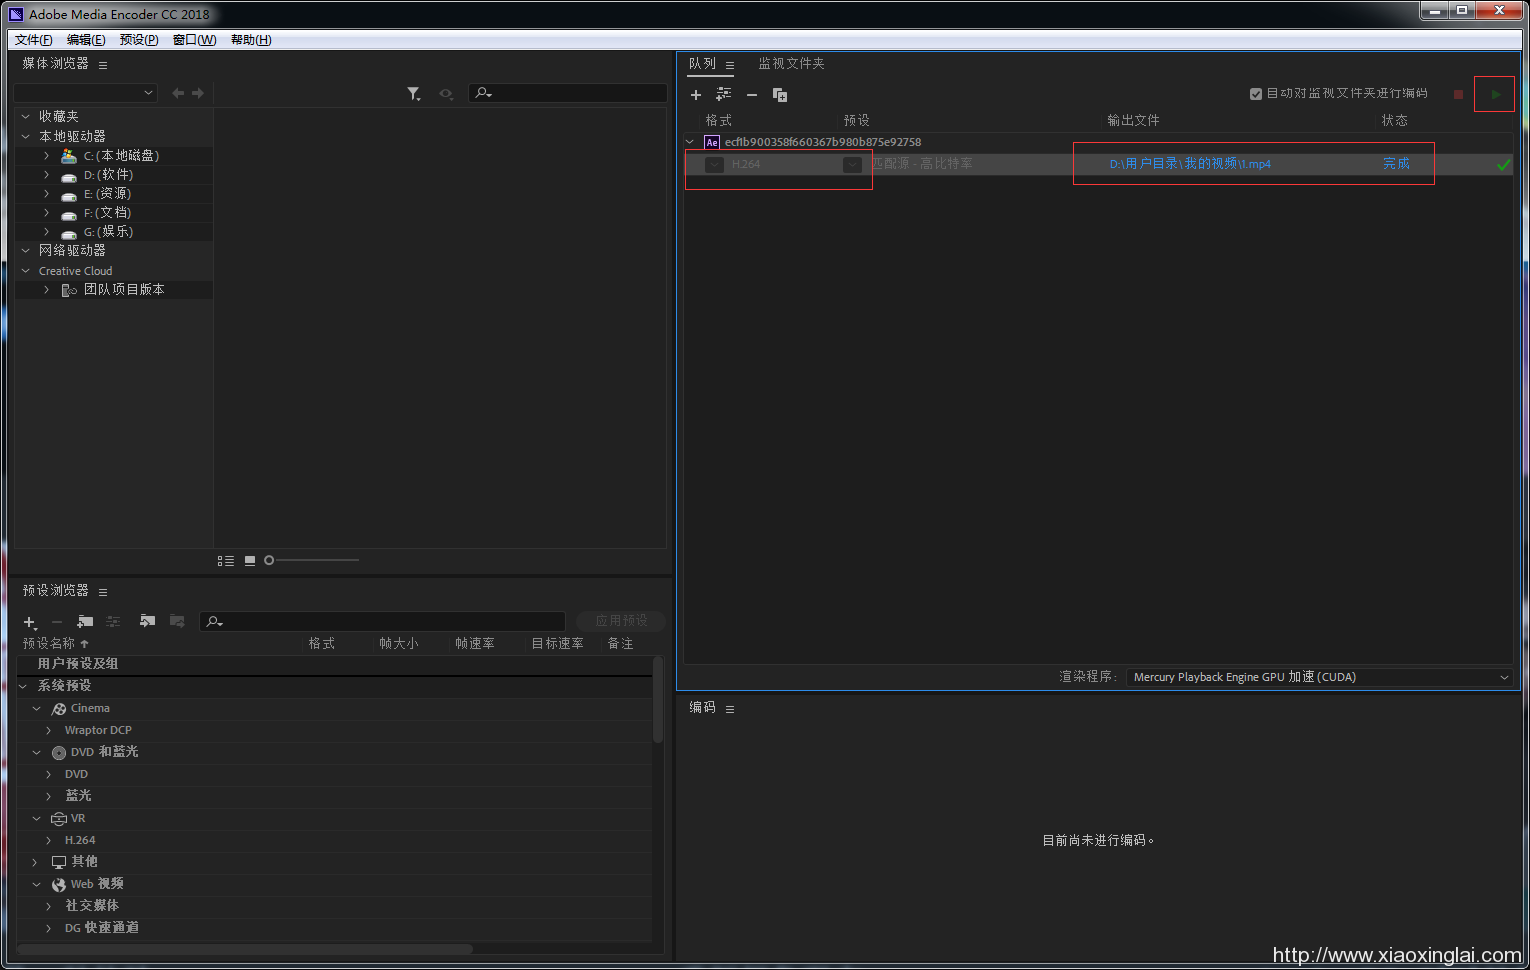
Task: Click the VR headset category icon
Action: click(59, 819)
